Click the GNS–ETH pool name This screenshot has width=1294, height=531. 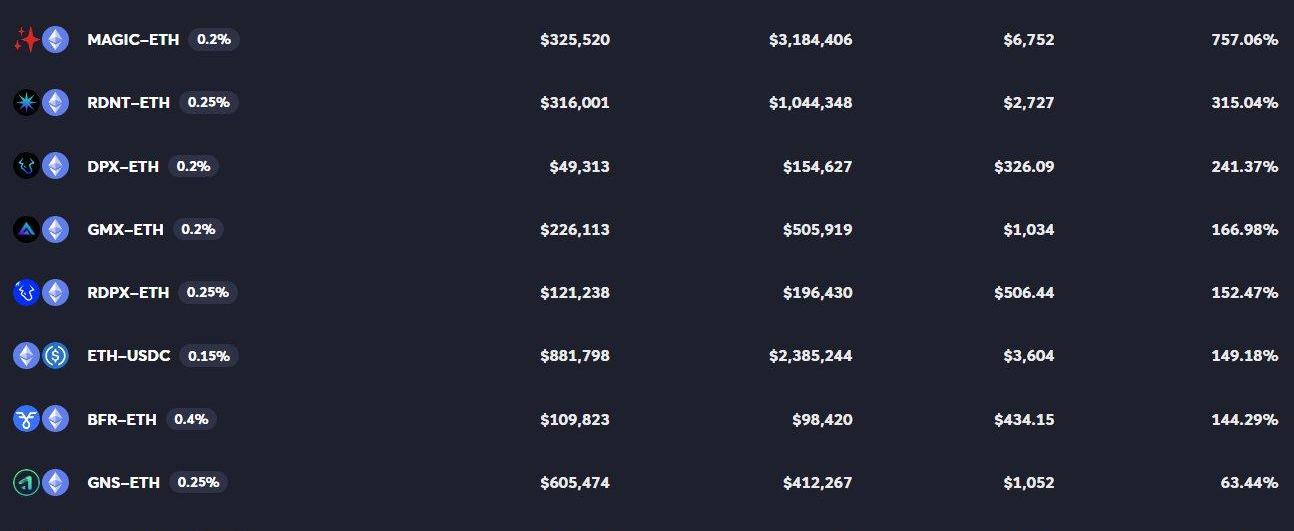pos(123,483)
